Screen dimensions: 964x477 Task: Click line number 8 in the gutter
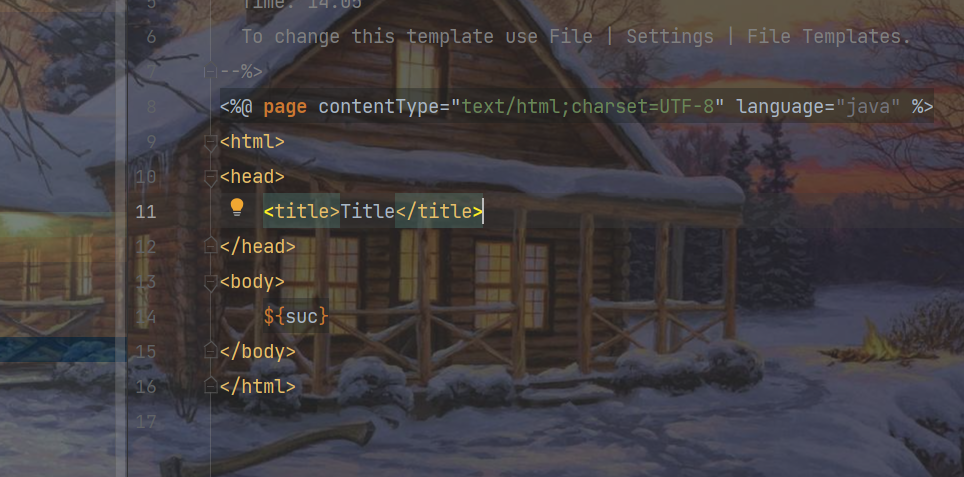click(x=151, y=107)
